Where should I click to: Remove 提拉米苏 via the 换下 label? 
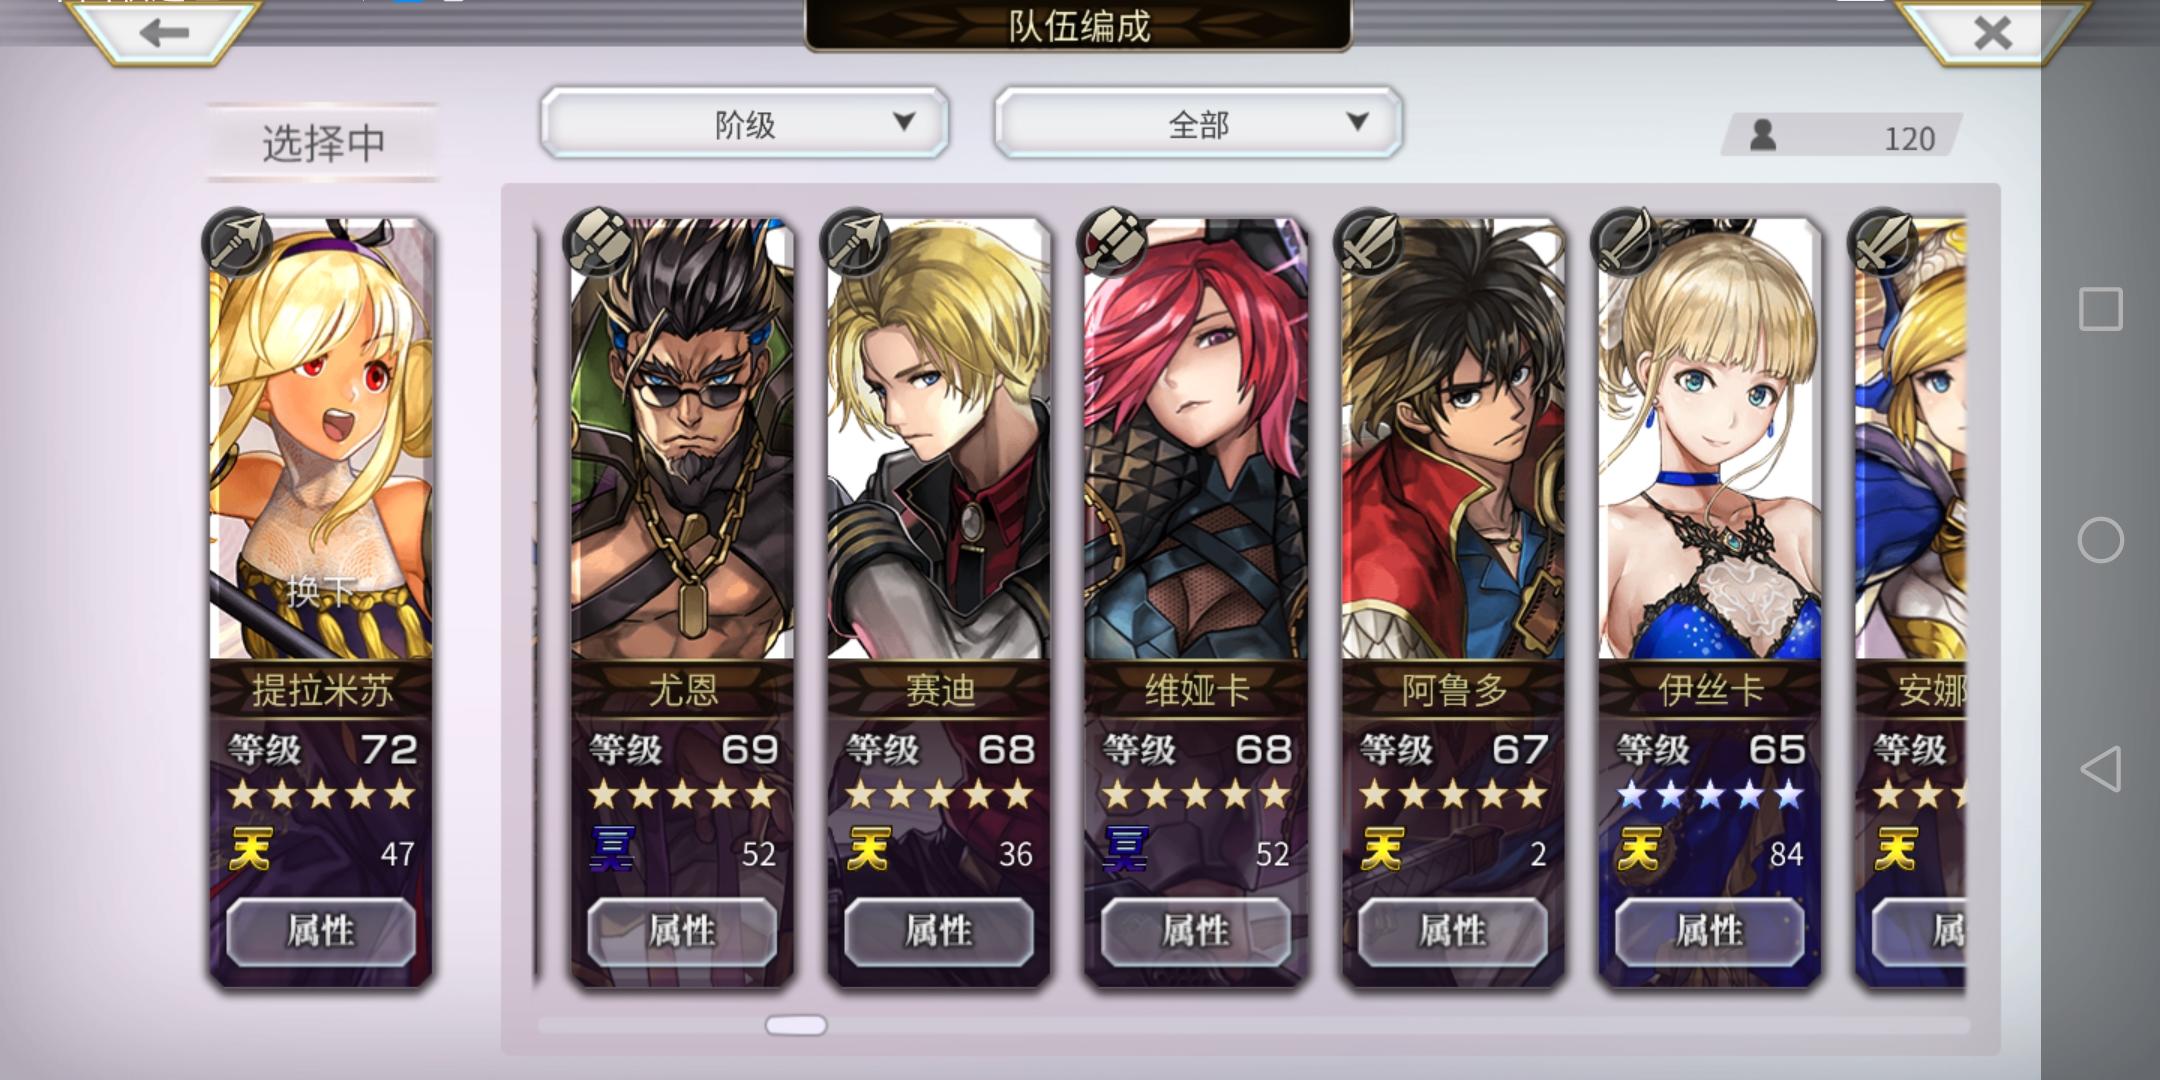click(x=320, y=591)
